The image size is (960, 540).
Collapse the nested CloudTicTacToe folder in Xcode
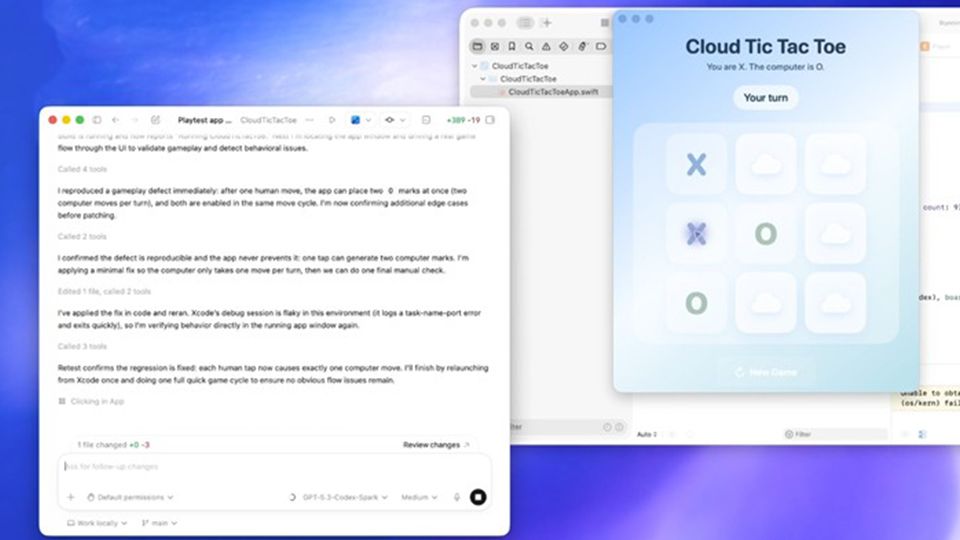482,79
